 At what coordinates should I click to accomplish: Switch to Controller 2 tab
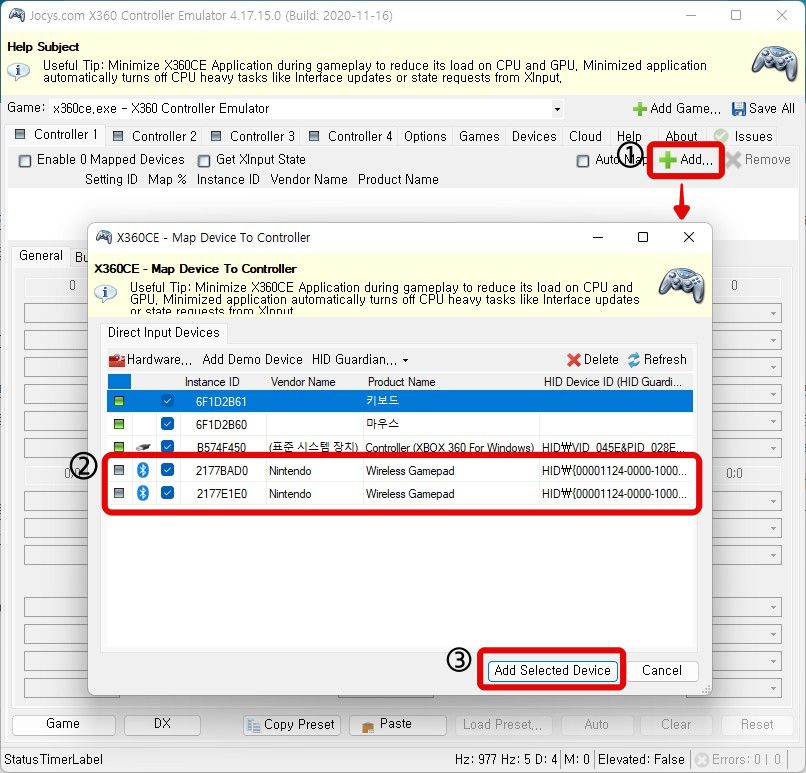[x=155, y=136]
